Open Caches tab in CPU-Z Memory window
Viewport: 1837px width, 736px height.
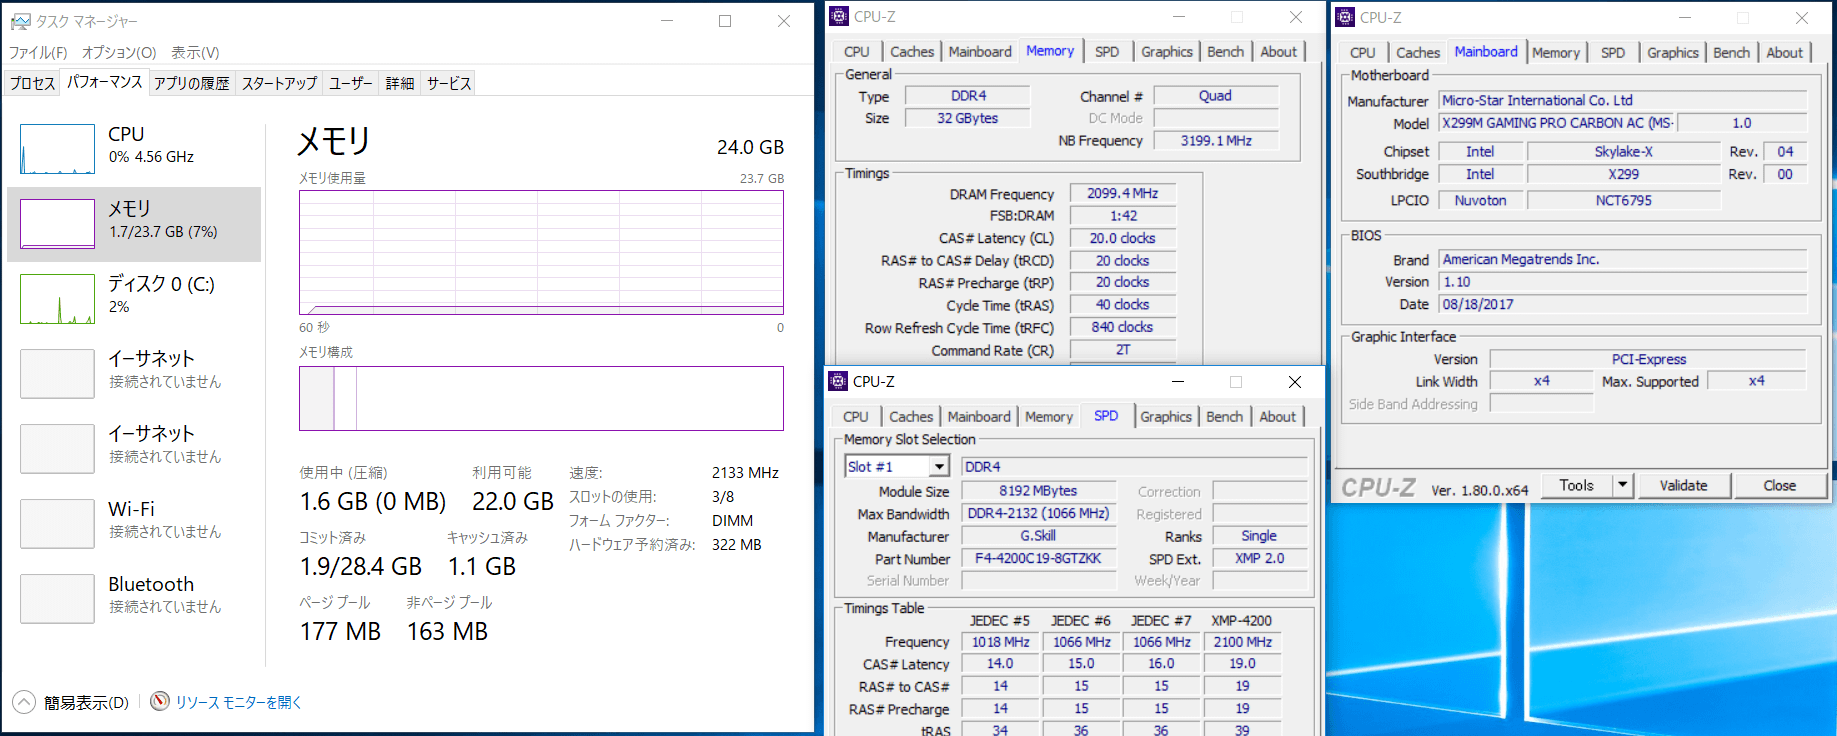[x=912, y=52]
